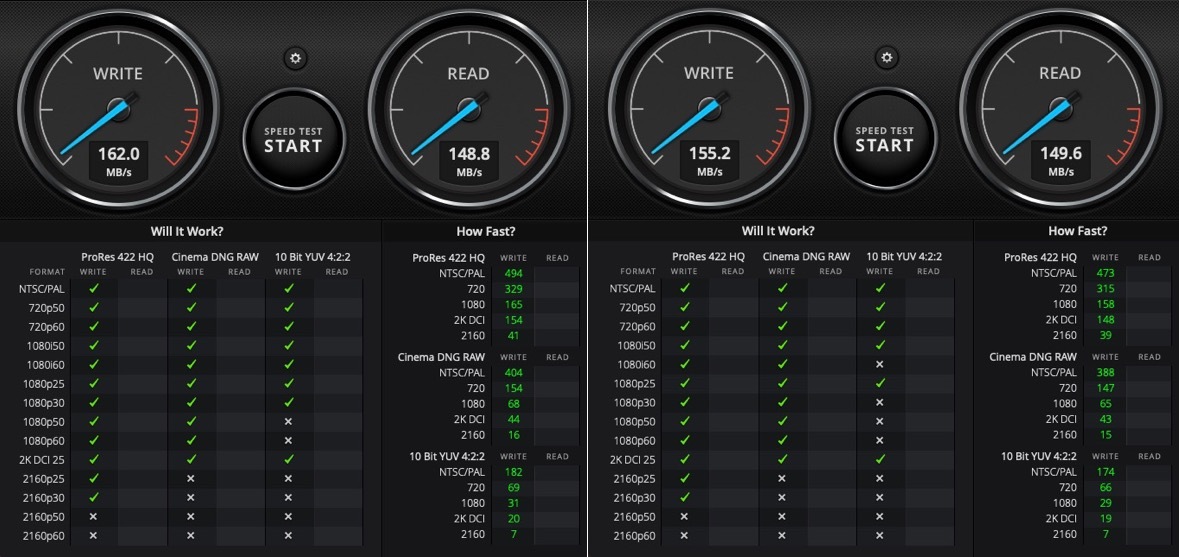Select ProRes 1080 write value 158
1179x557 pixels.
1105,304
